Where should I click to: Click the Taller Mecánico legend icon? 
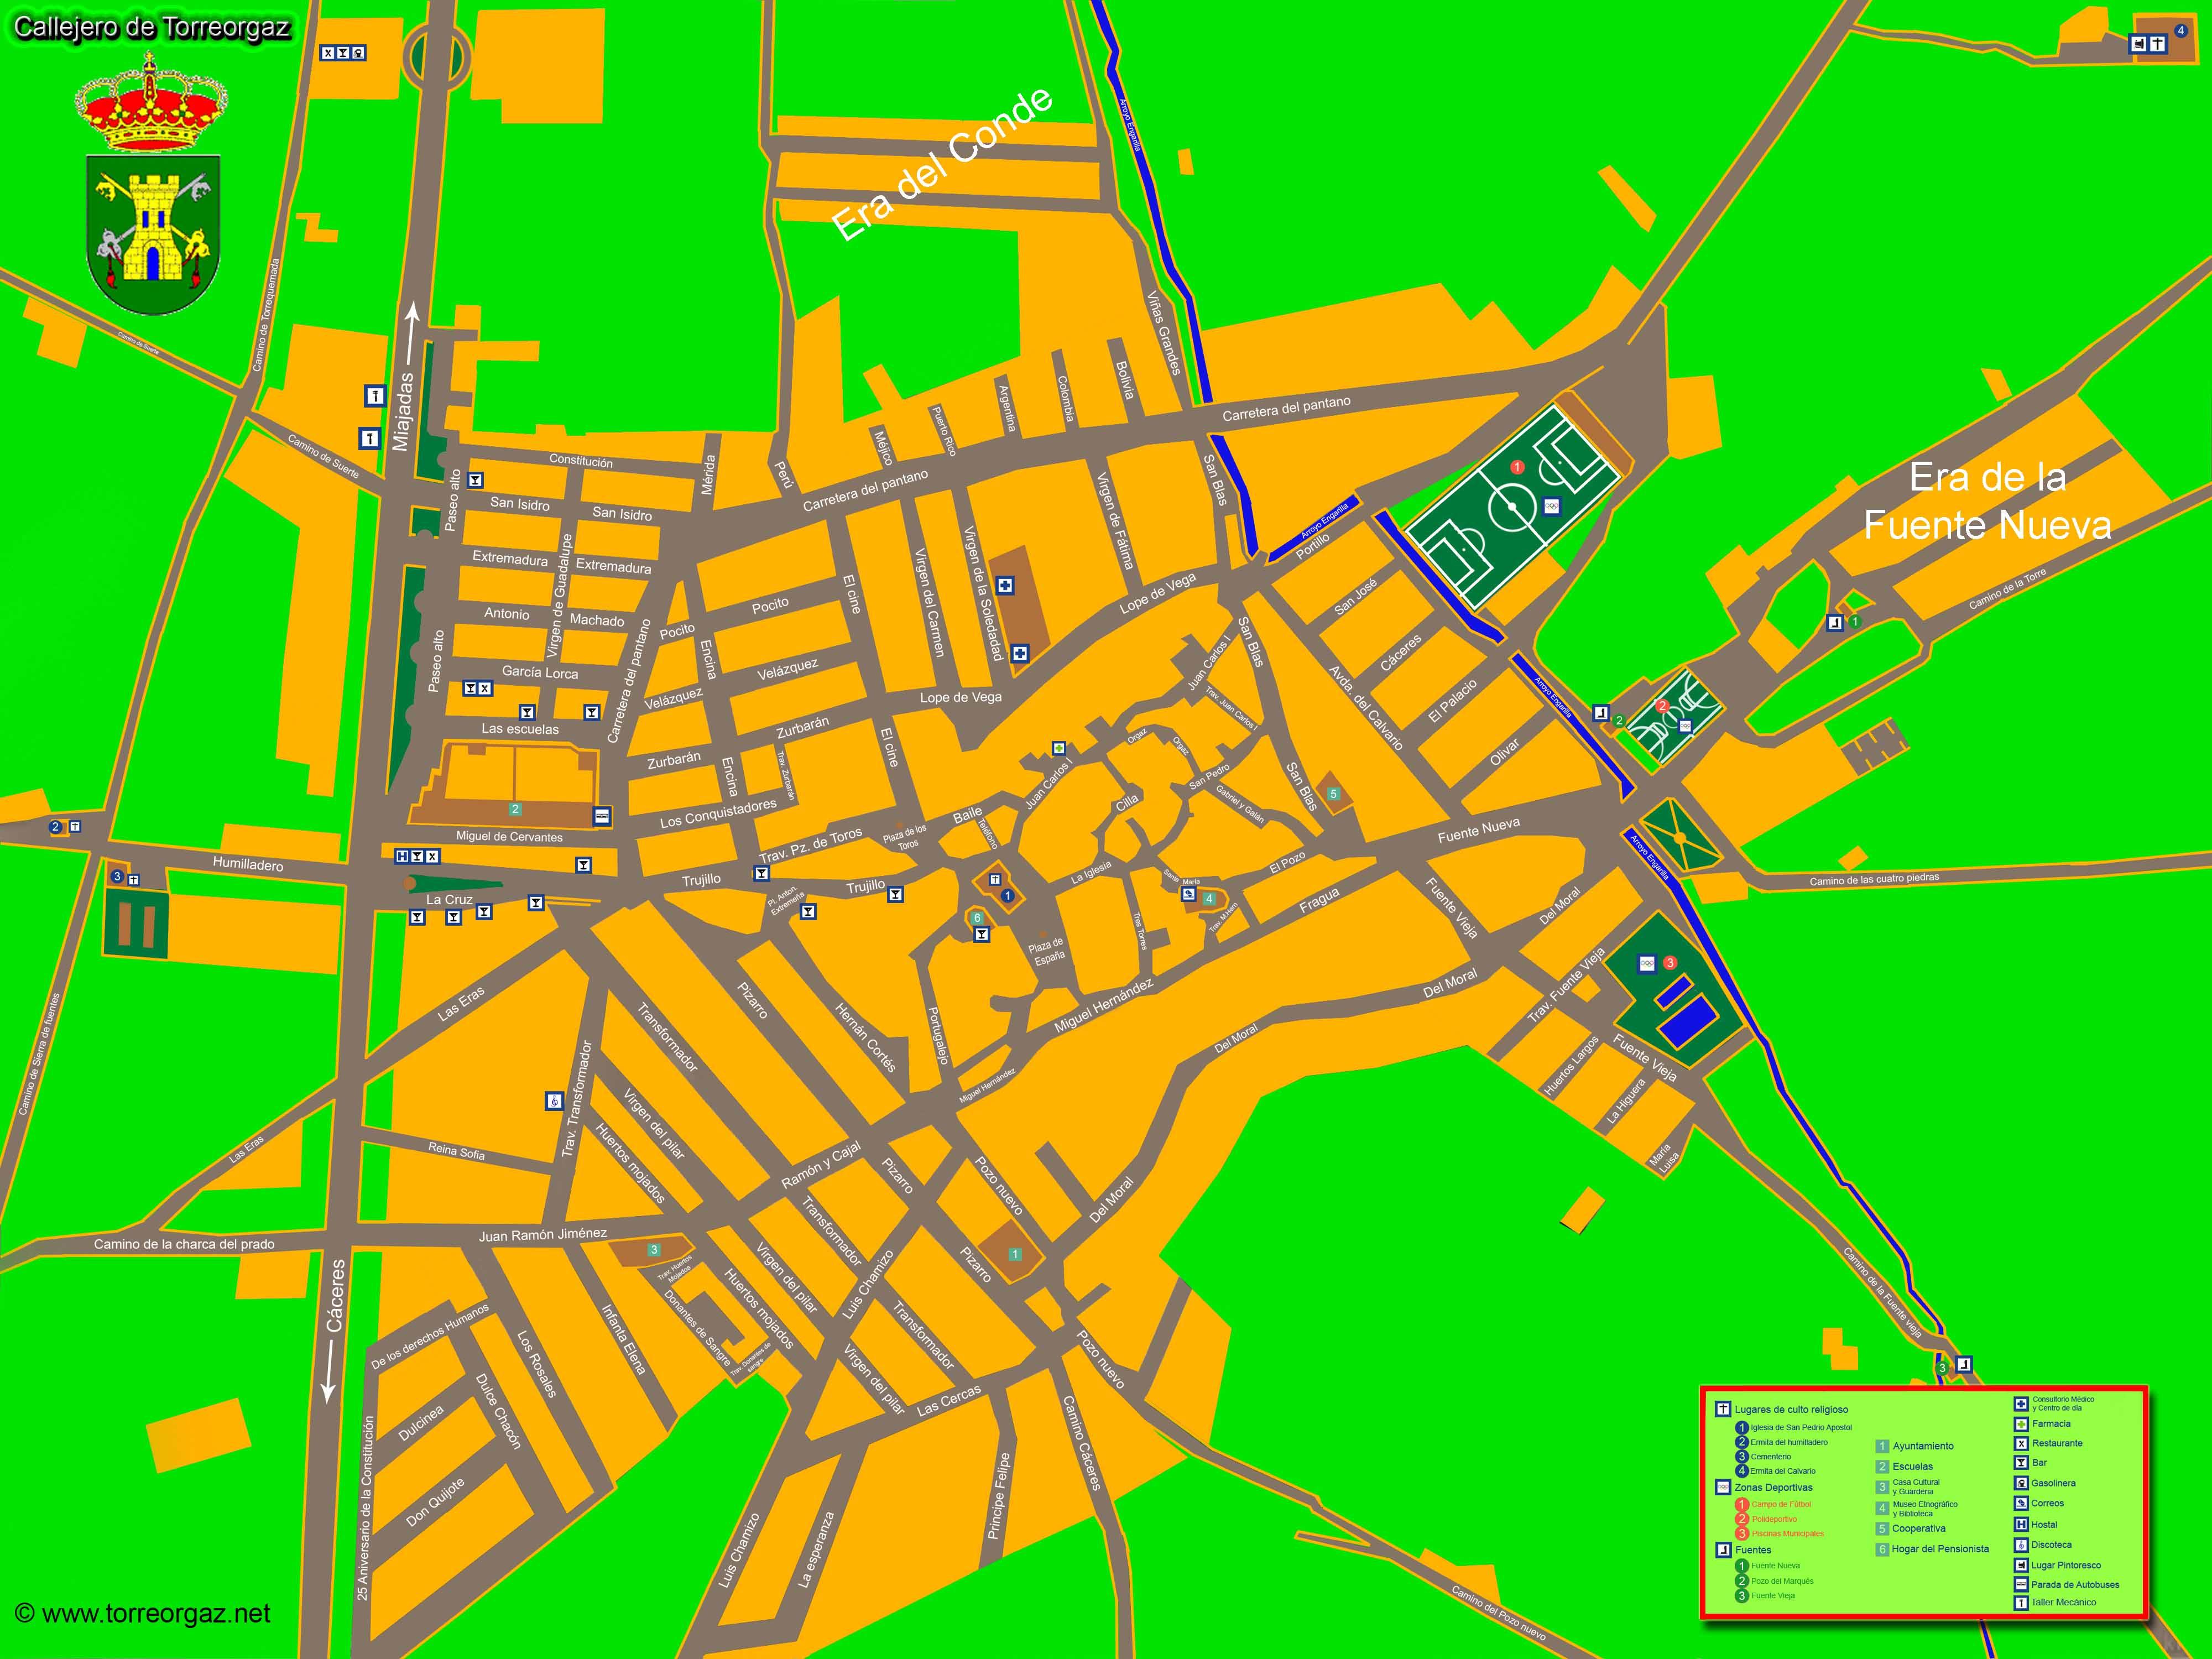point(2021,1602)
